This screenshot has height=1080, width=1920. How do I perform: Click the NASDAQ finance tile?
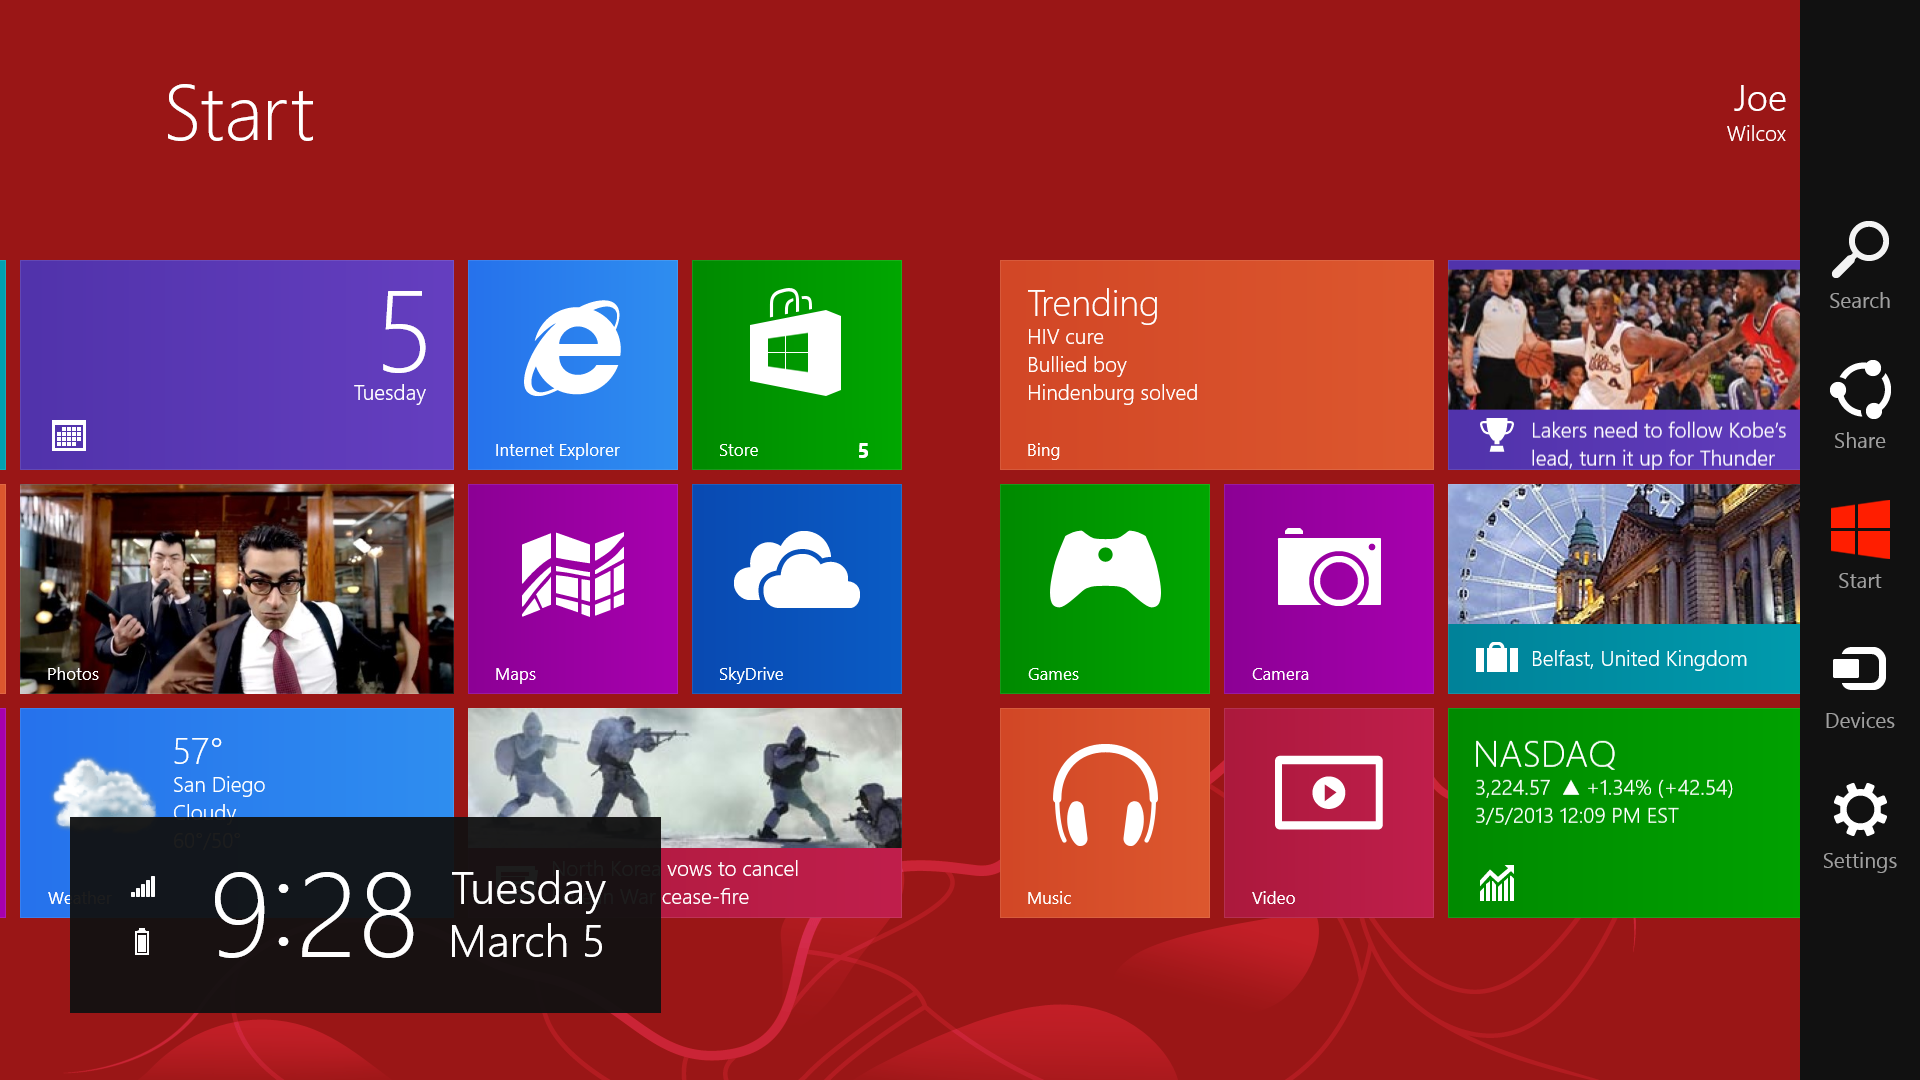(x=1622, y=812)
